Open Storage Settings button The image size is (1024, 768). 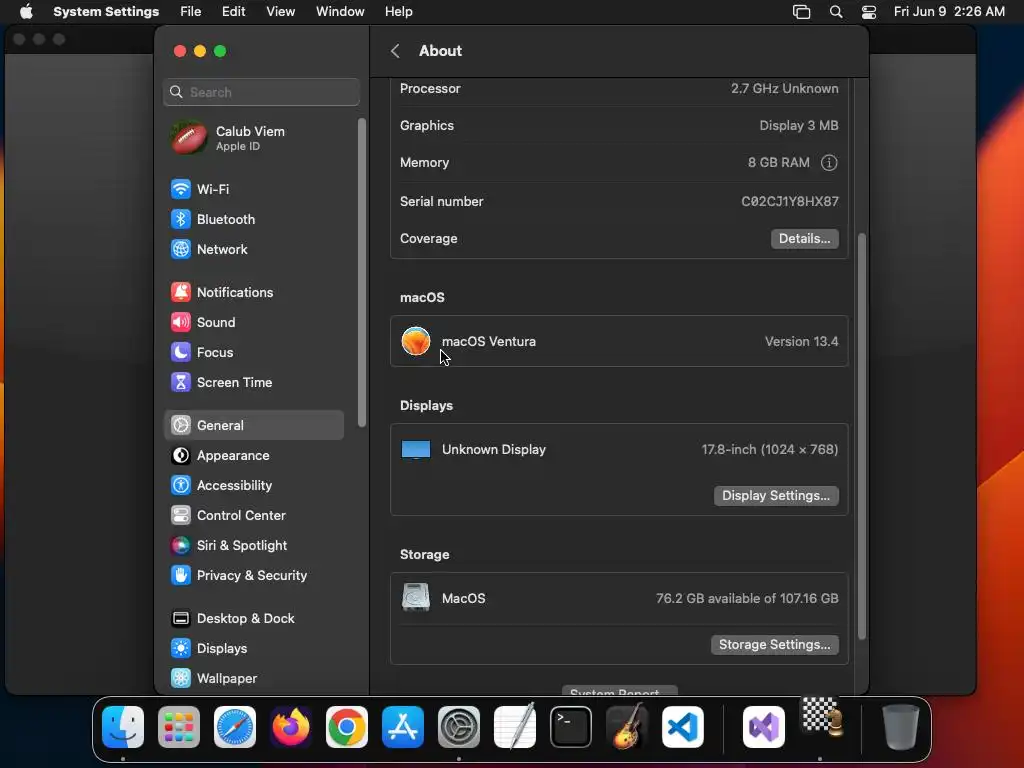pos(775,645)
